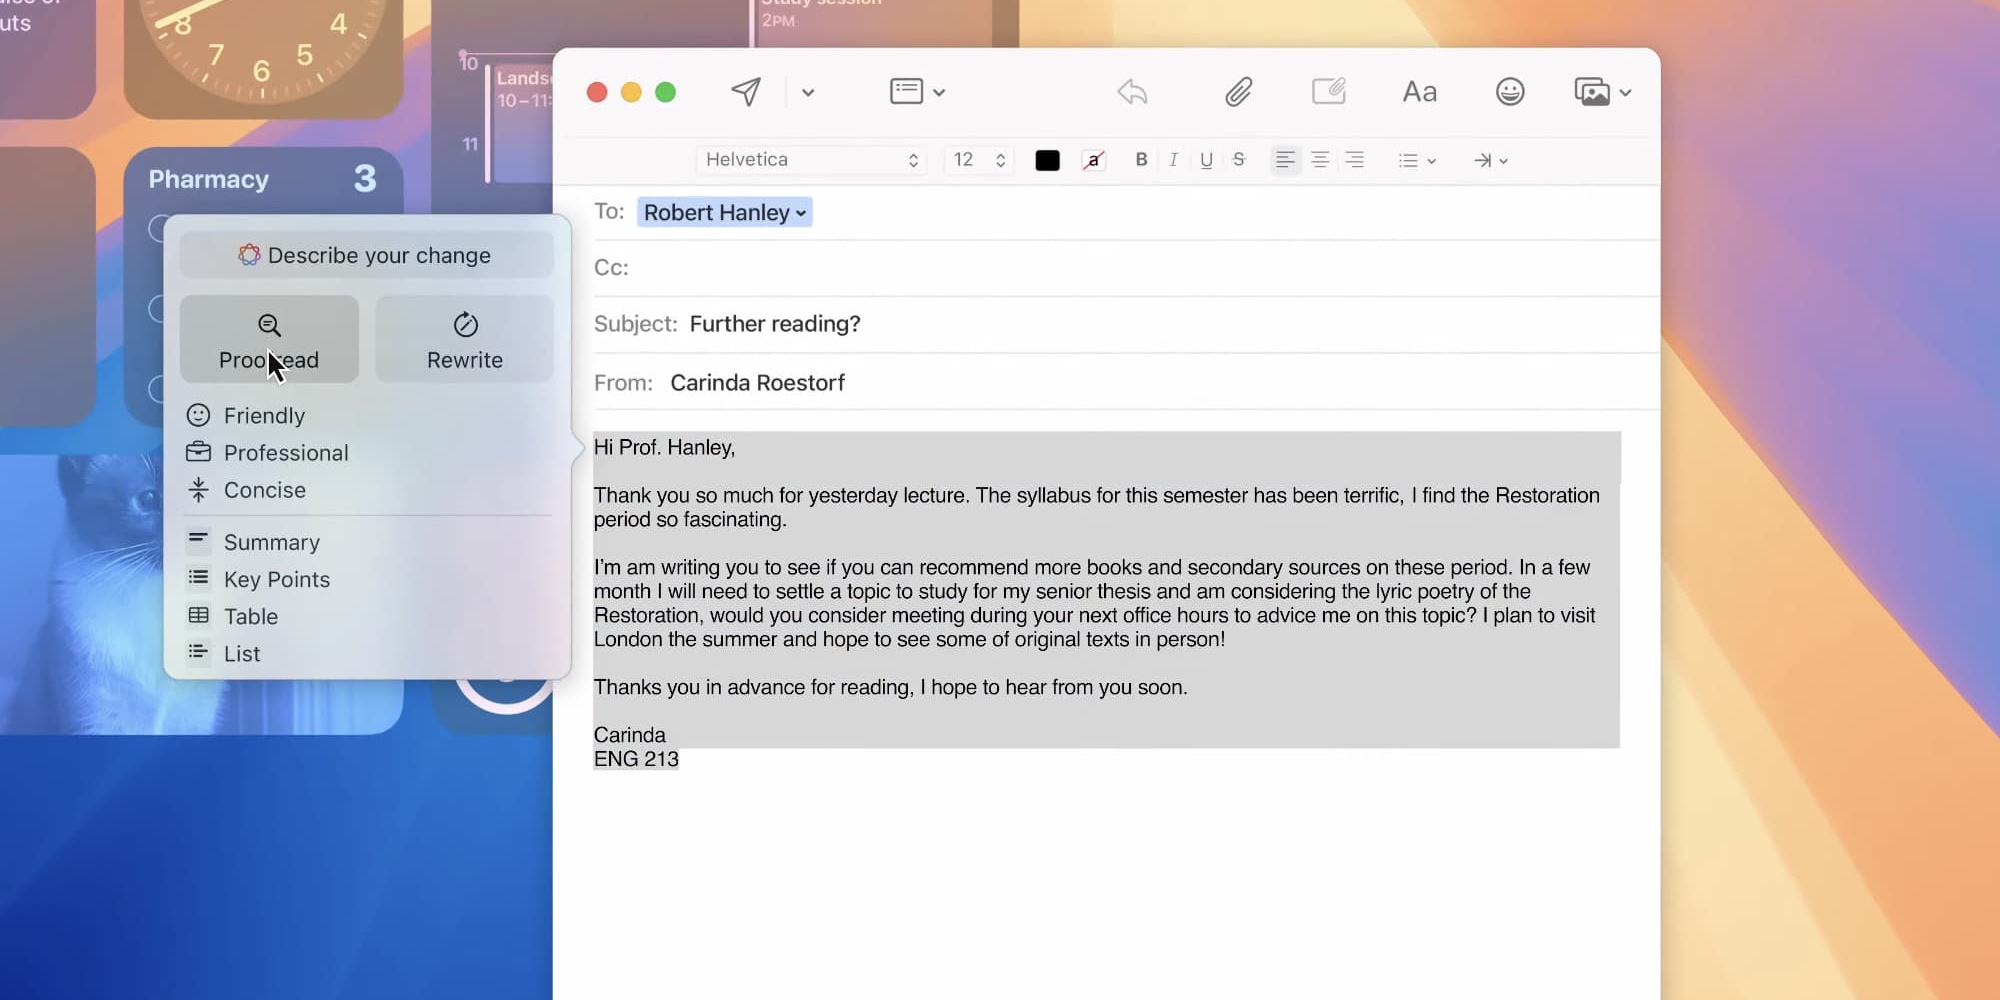This screenshot has width=2000, height=1000.
Task: Open the list style dropdown
Action: (1416, 160)
